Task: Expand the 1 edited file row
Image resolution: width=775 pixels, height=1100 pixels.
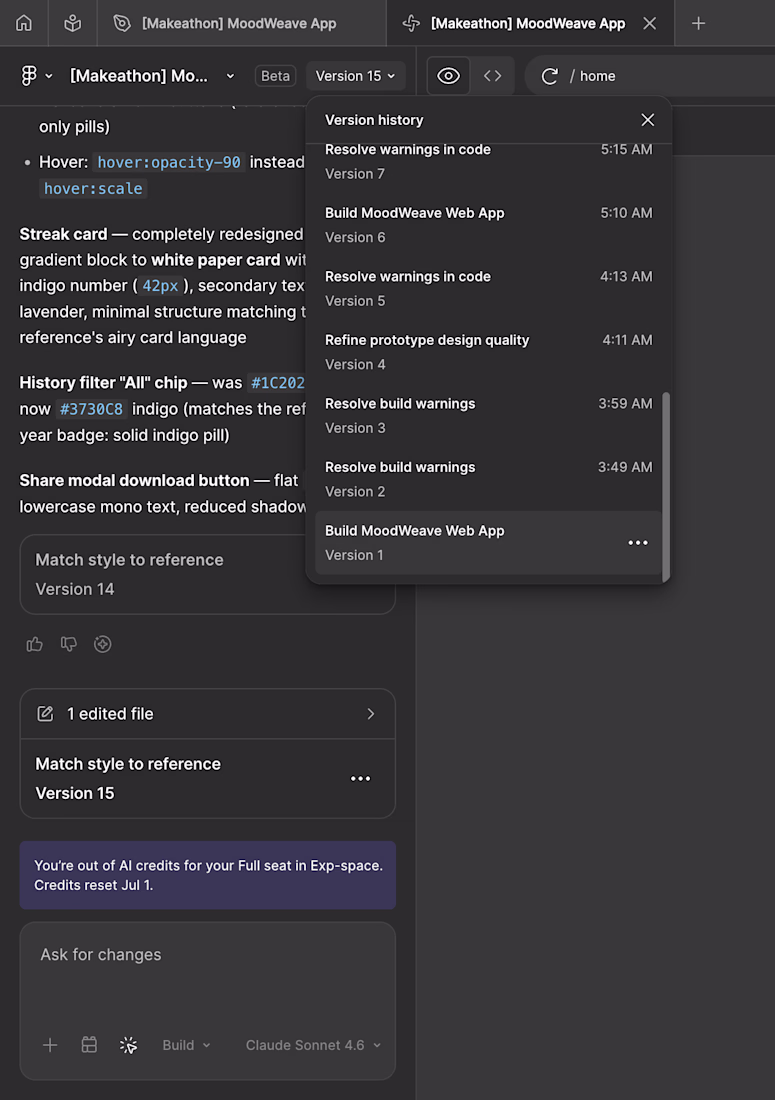Action: point(208,713)
